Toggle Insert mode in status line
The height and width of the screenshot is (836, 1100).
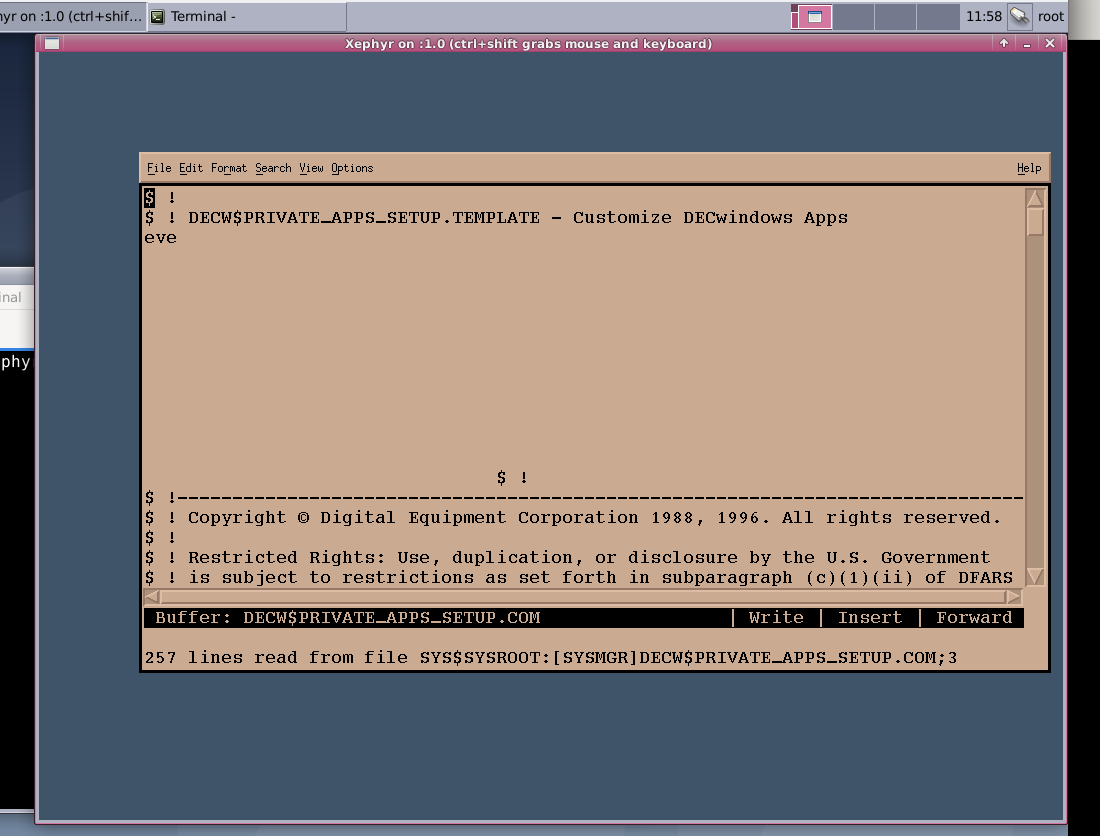tap(870, 618)
